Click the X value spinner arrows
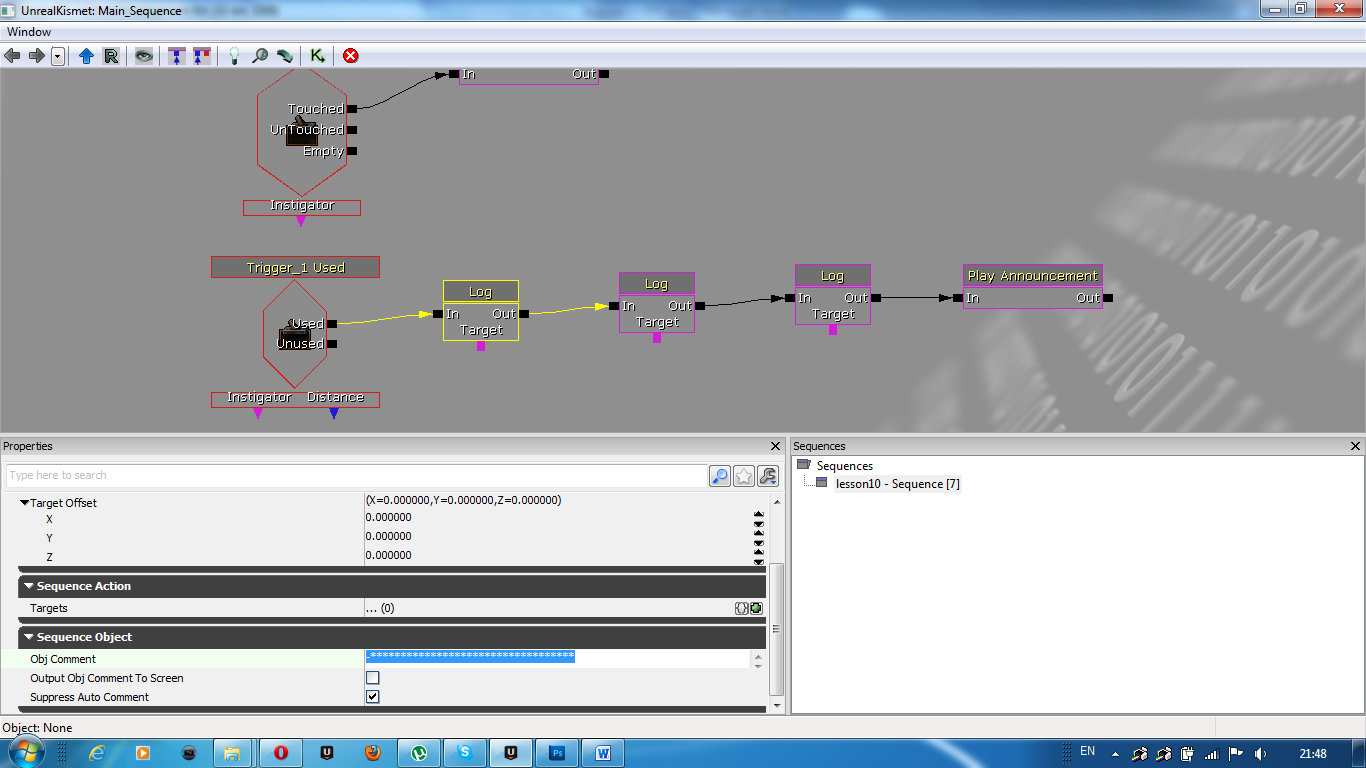 tap(758, 519)
